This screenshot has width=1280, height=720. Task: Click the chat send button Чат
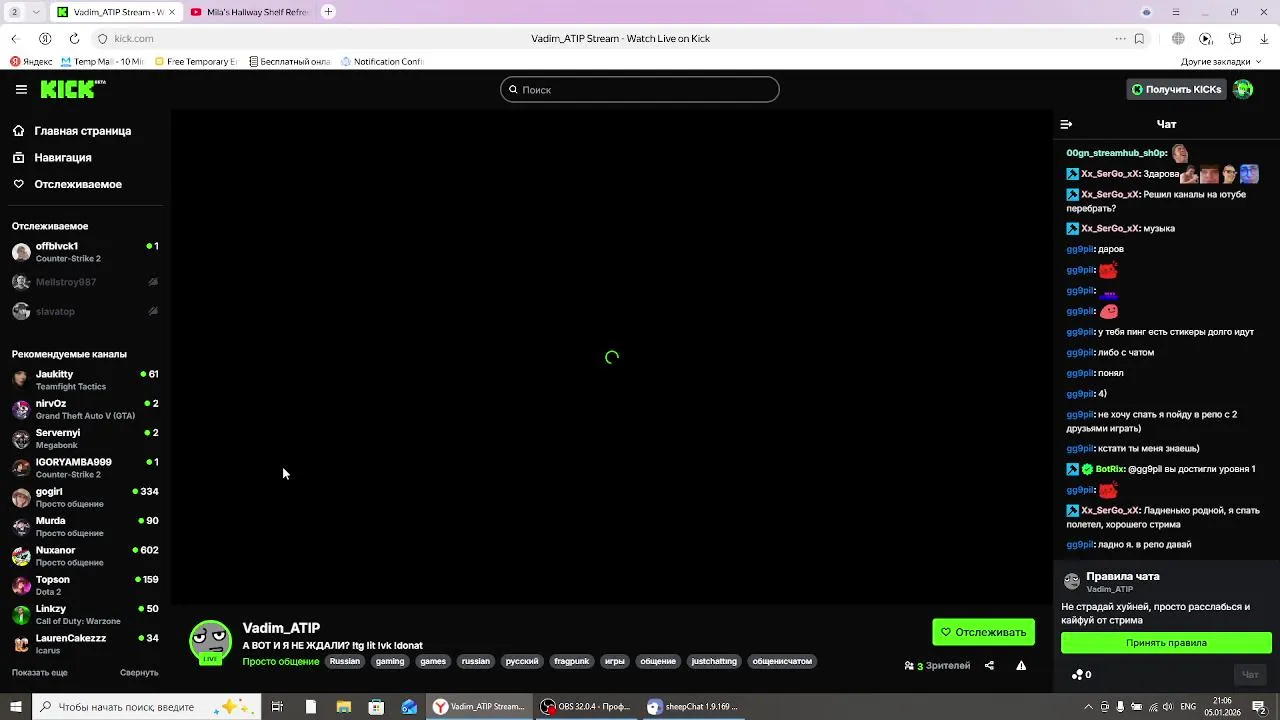click(x=1250, y=675)
